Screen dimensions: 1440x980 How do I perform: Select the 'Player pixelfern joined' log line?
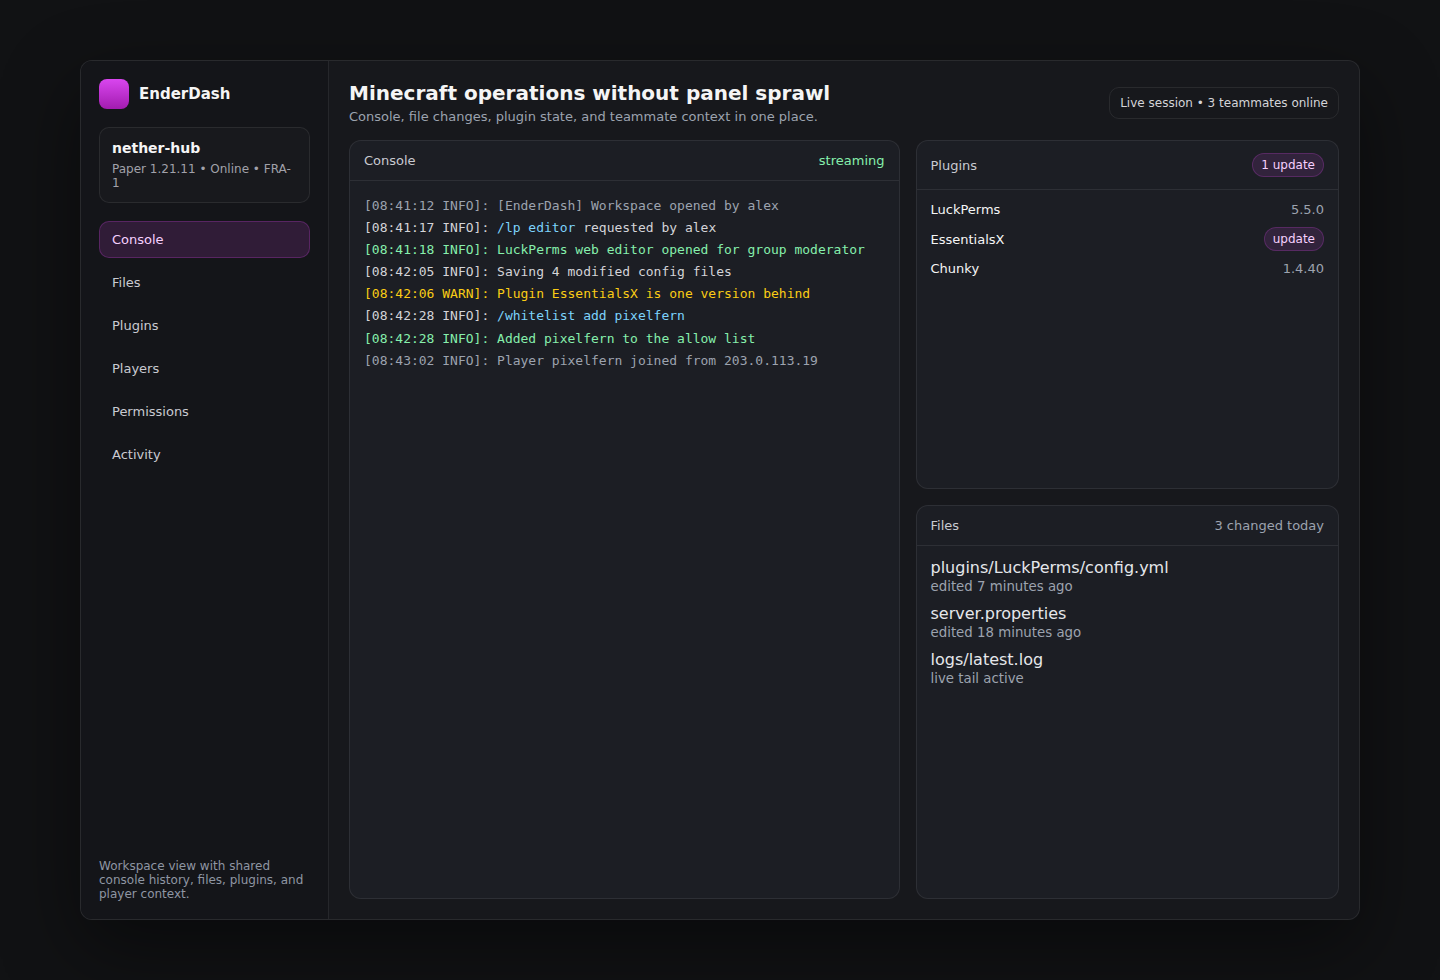pos(591,361)
